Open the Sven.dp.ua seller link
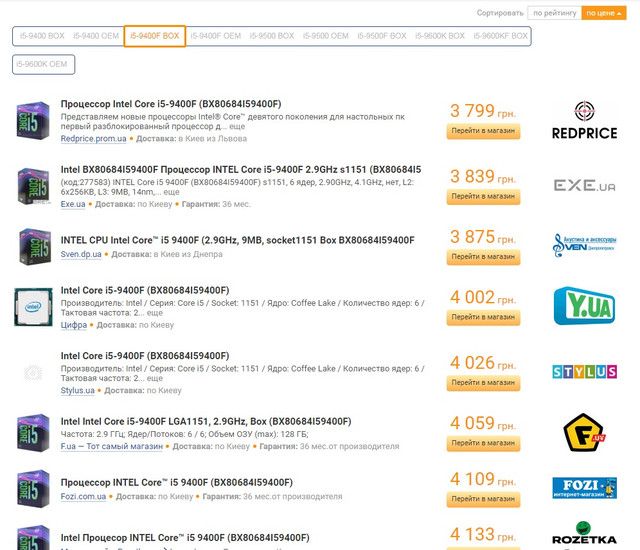Screen dimensions: 640x550 click(x=81, y=254)
